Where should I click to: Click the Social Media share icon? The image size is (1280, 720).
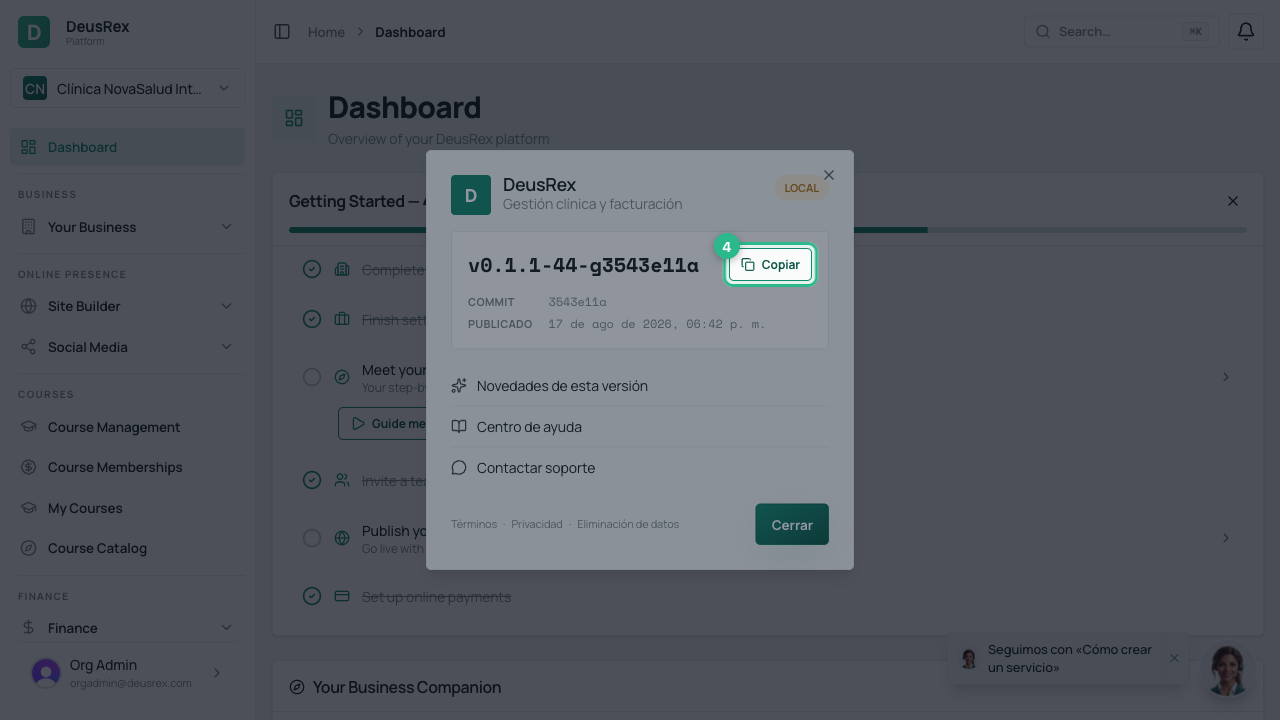point(28,347)
